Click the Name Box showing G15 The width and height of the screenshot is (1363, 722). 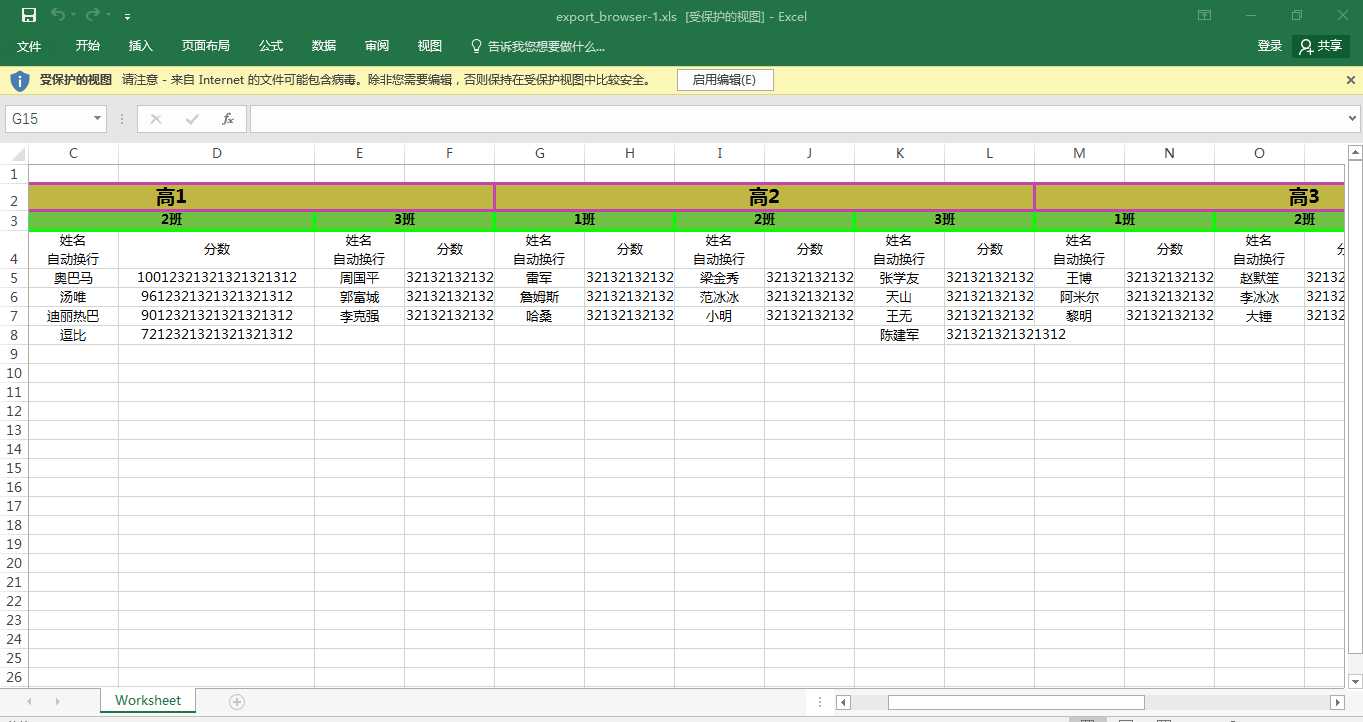(48, 119)
